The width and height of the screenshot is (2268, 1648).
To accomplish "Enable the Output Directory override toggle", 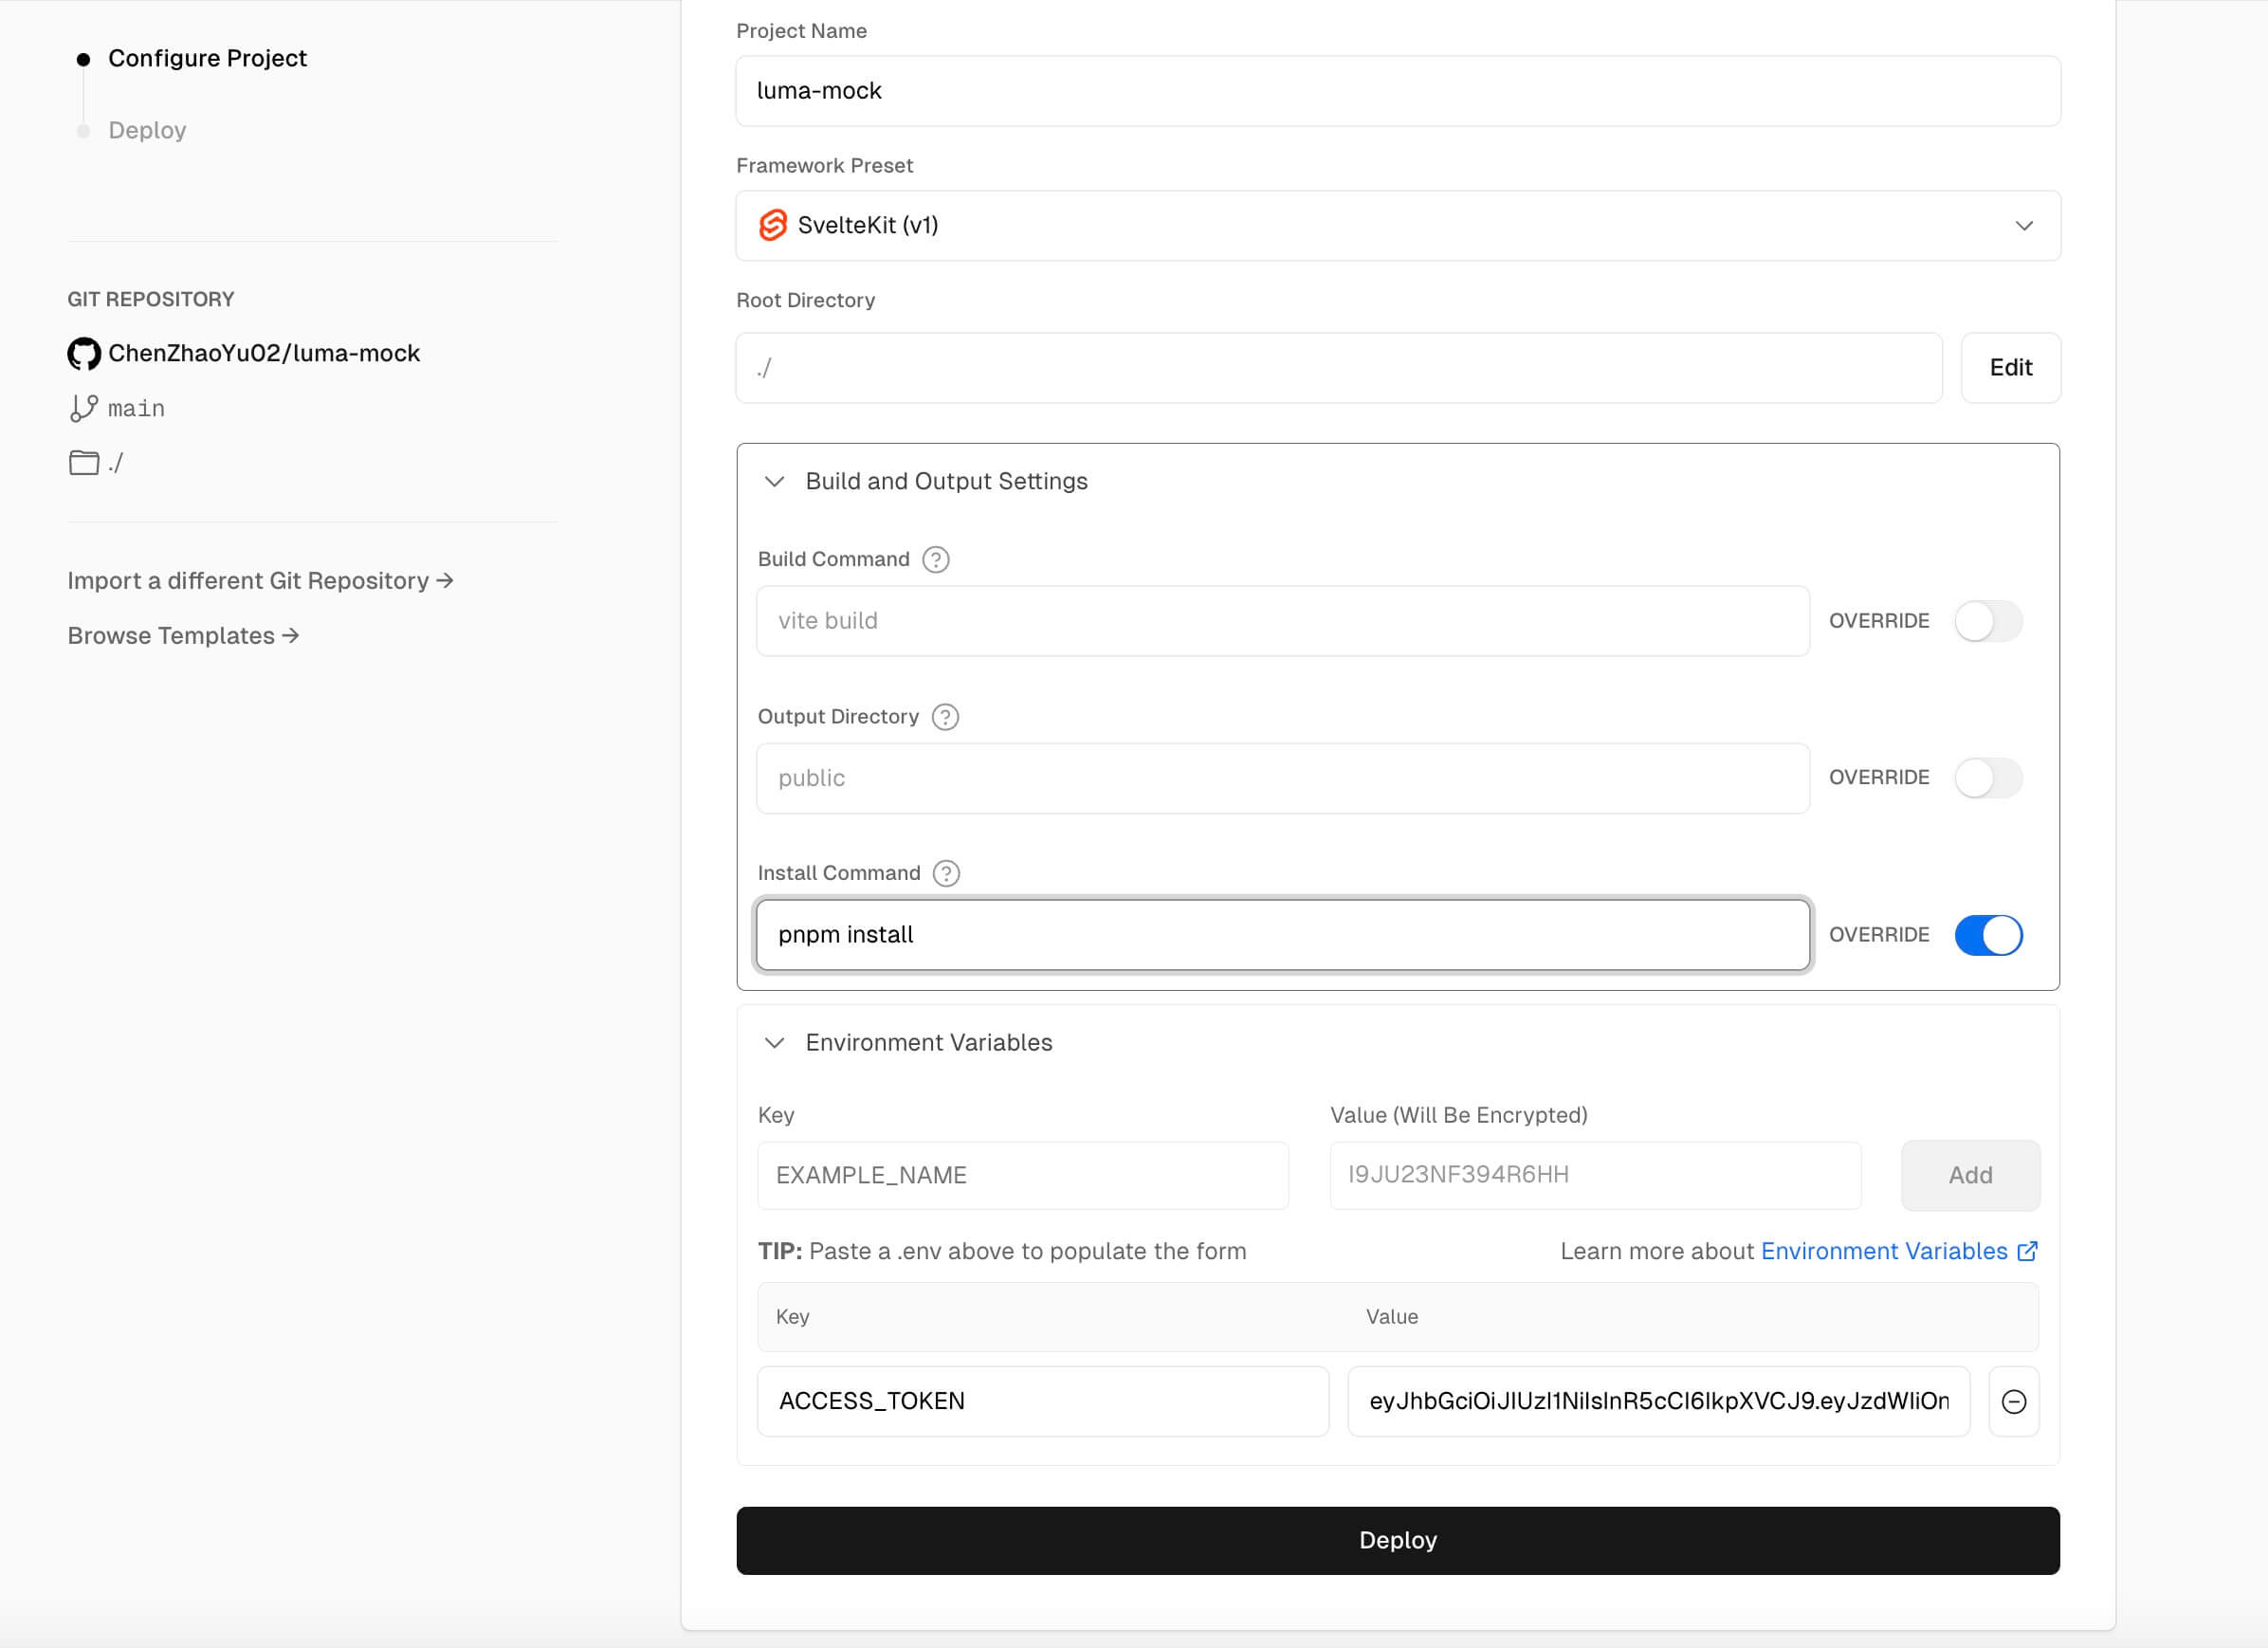I will [1988, 778].
